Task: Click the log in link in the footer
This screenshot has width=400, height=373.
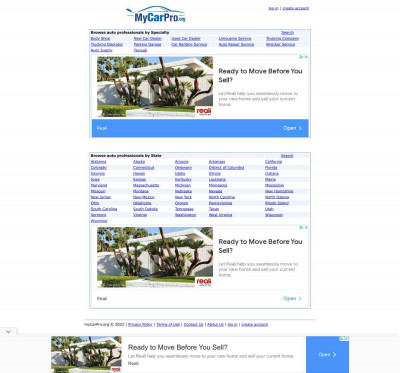Action: pos(233,325)
